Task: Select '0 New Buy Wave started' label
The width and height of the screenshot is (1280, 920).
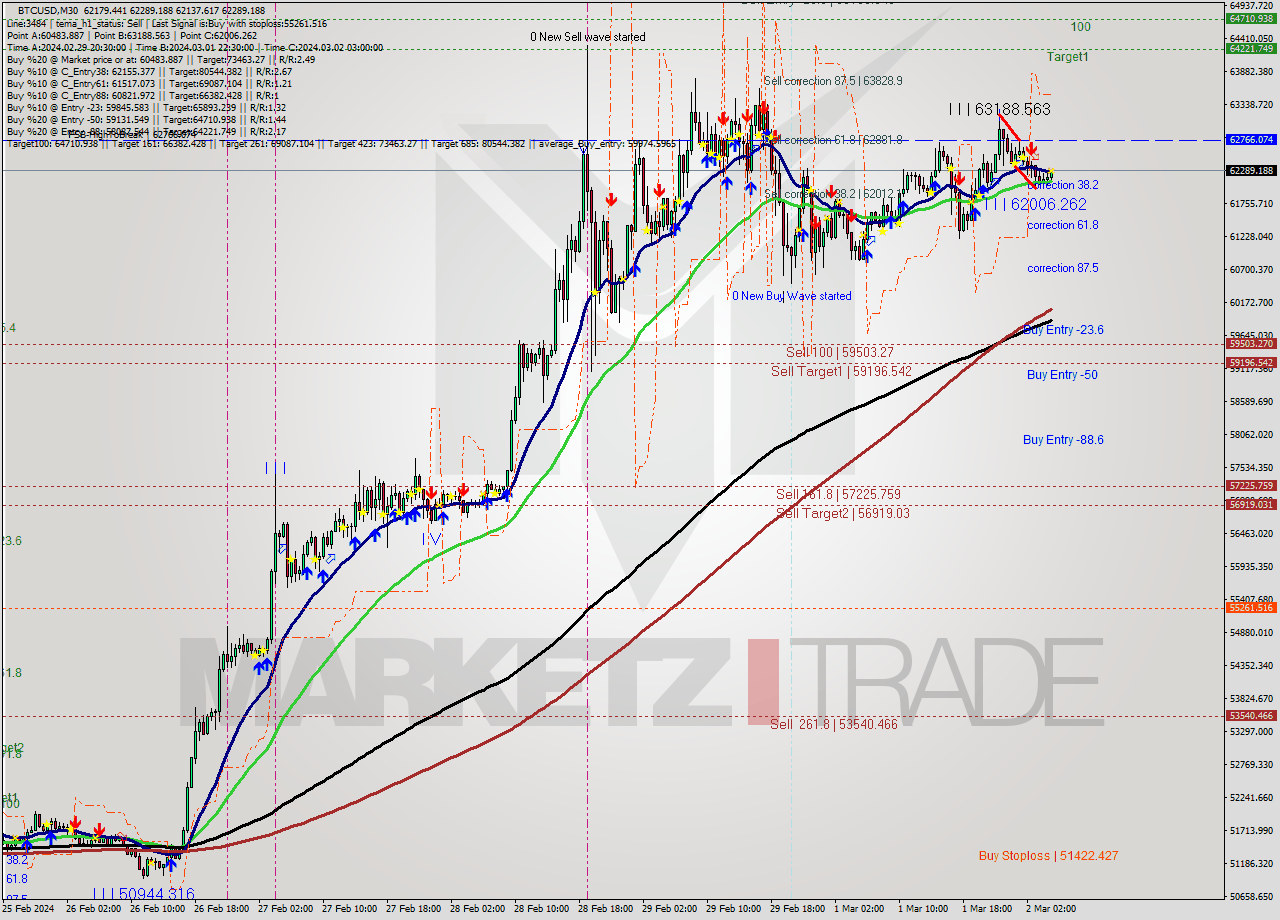Action: 792,296
